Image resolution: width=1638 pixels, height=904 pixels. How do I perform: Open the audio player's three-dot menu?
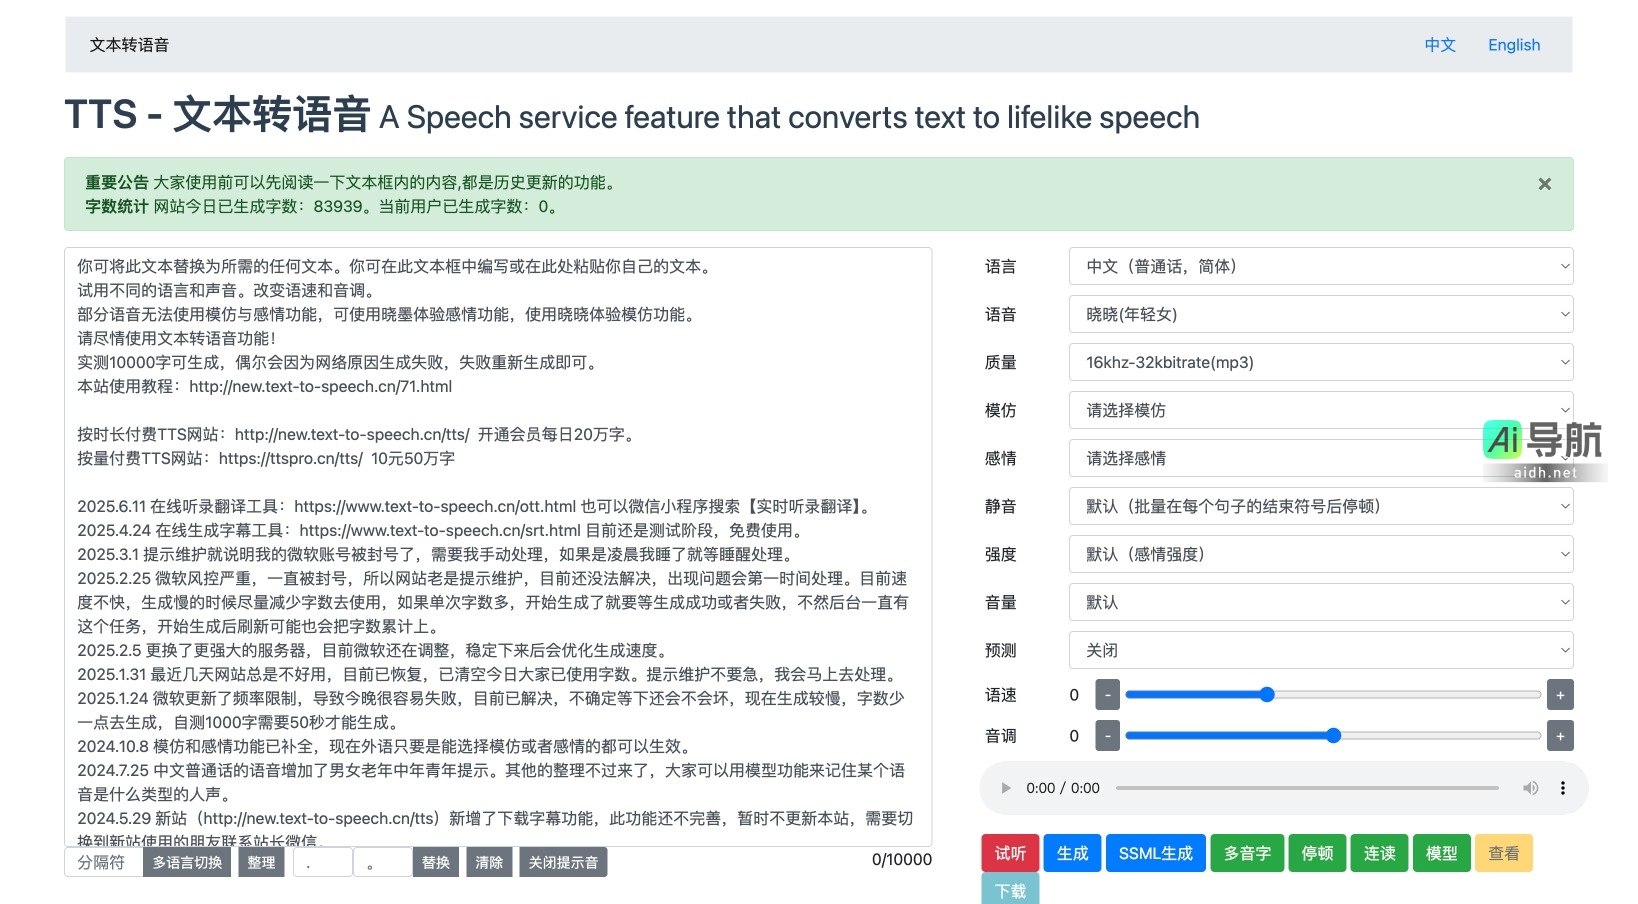pos(1563,788)
